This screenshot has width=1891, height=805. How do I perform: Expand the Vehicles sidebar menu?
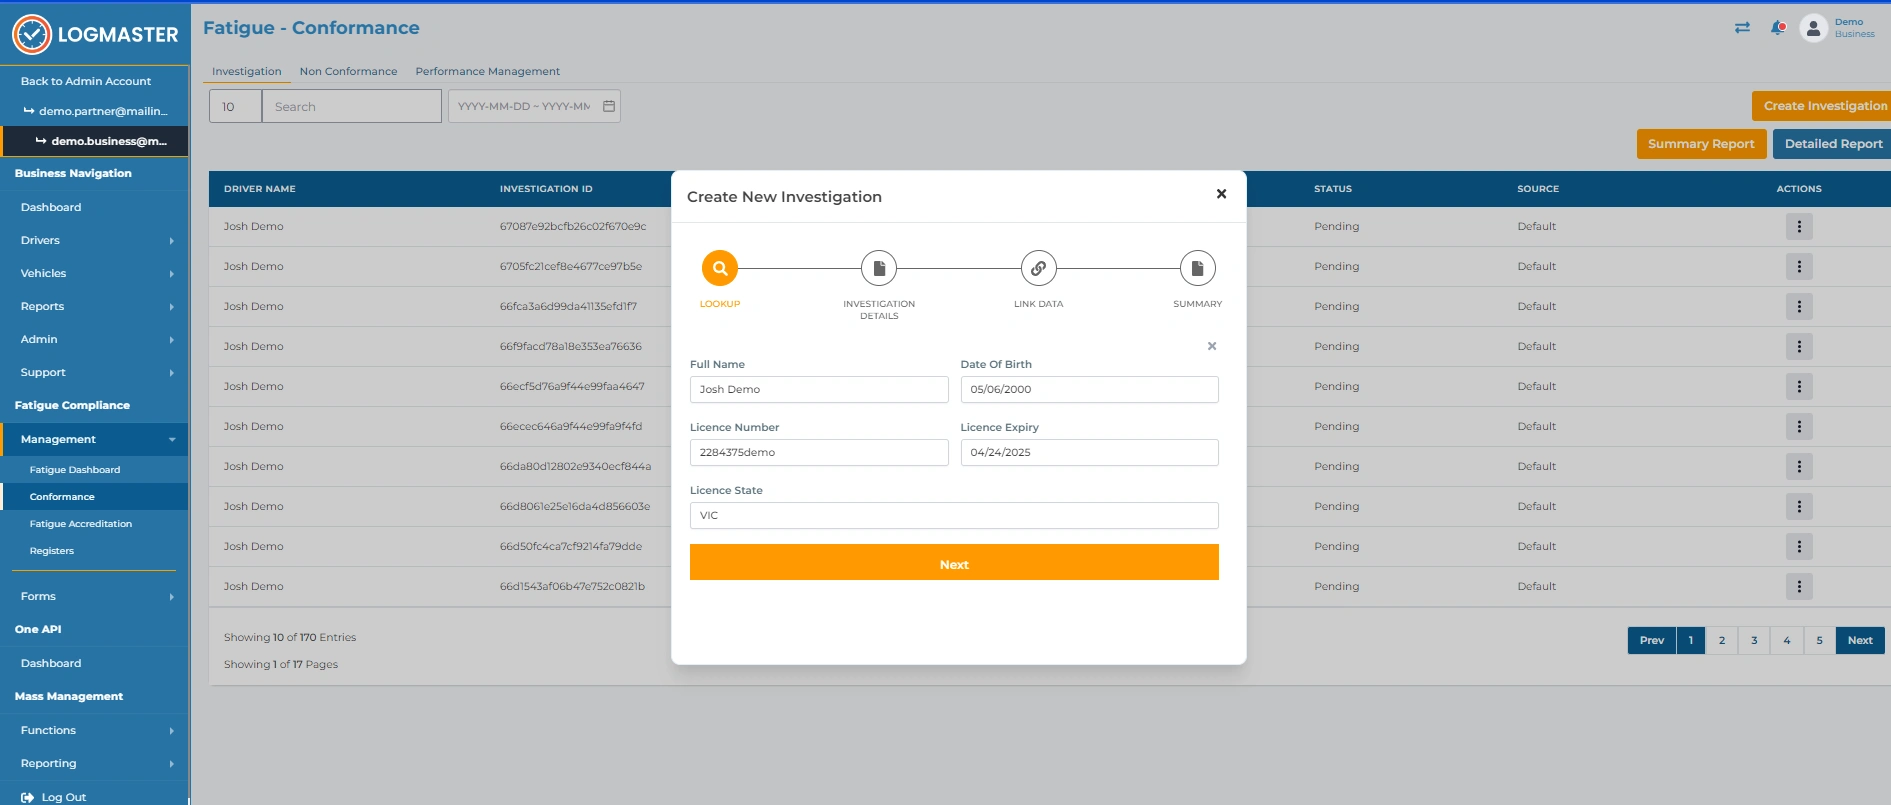pyautogui.click(x=94, y=273)
